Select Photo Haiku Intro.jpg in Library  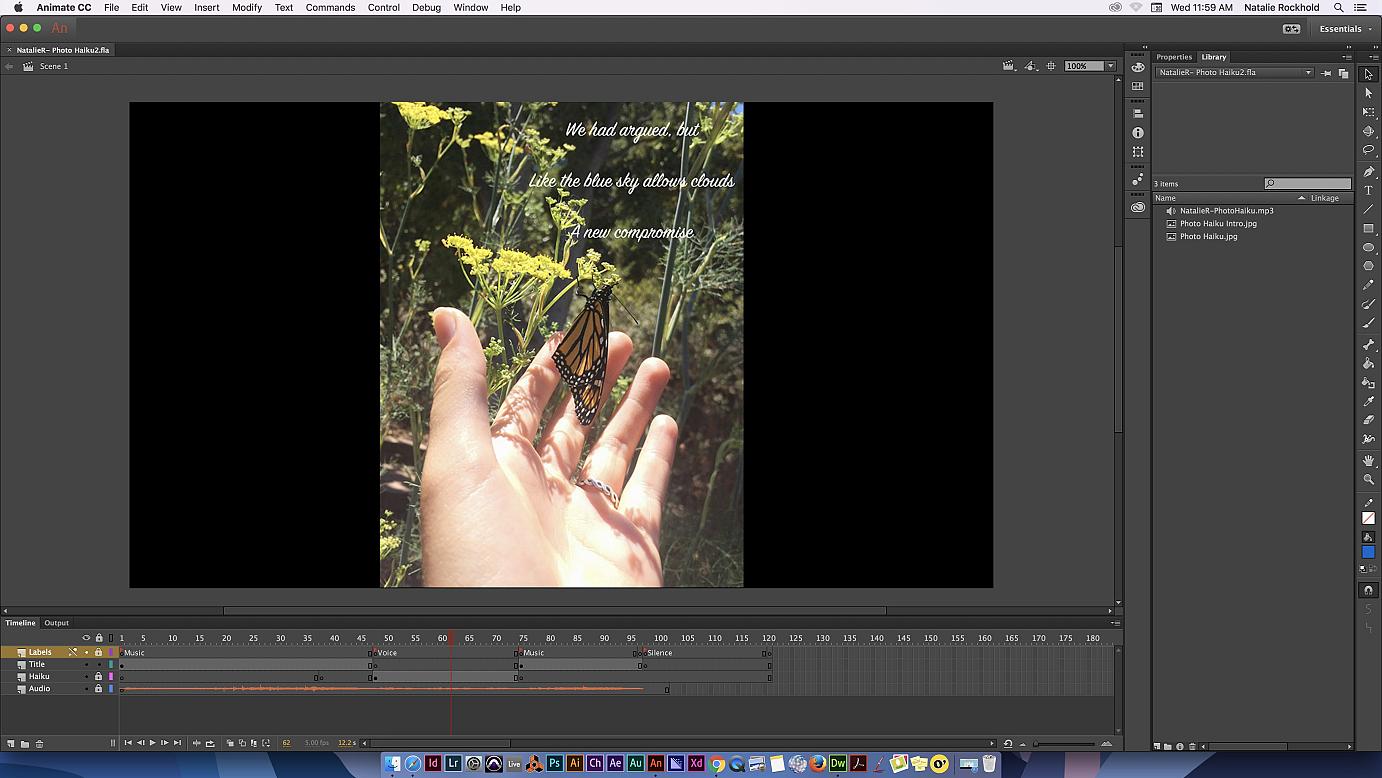pyautogui.click(x=1218, y=224)
